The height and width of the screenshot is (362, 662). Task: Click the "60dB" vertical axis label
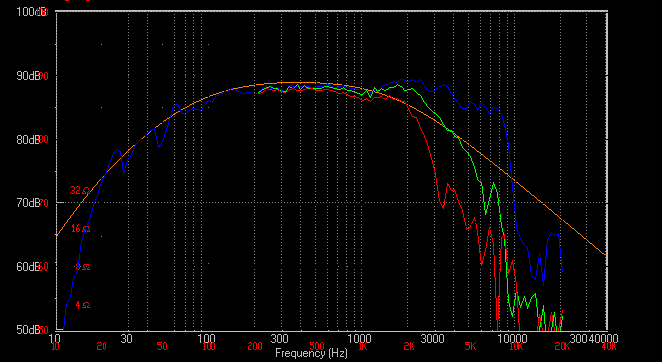(28, 267)
